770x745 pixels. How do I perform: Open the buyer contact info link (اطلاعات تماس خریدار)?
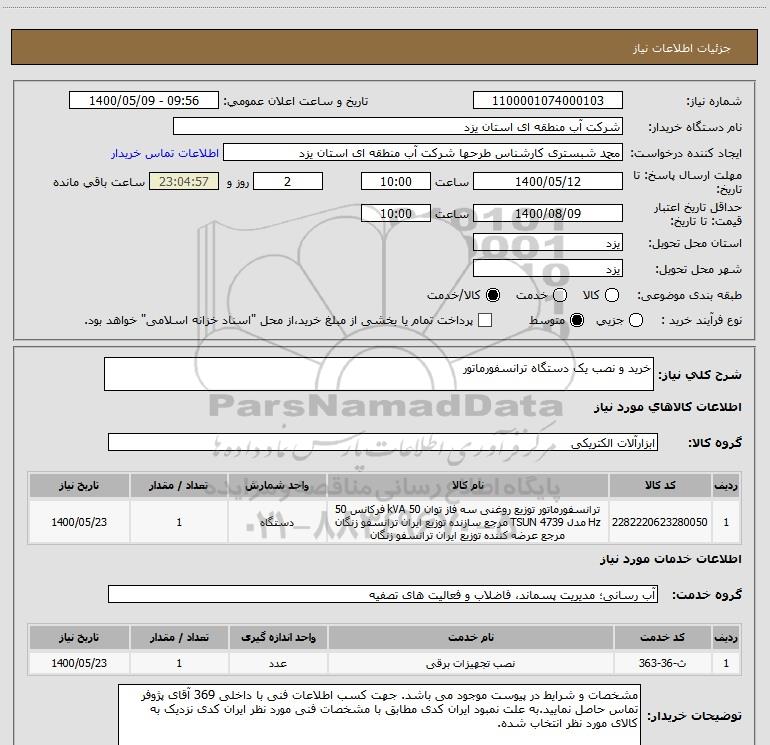pos(165,153)
